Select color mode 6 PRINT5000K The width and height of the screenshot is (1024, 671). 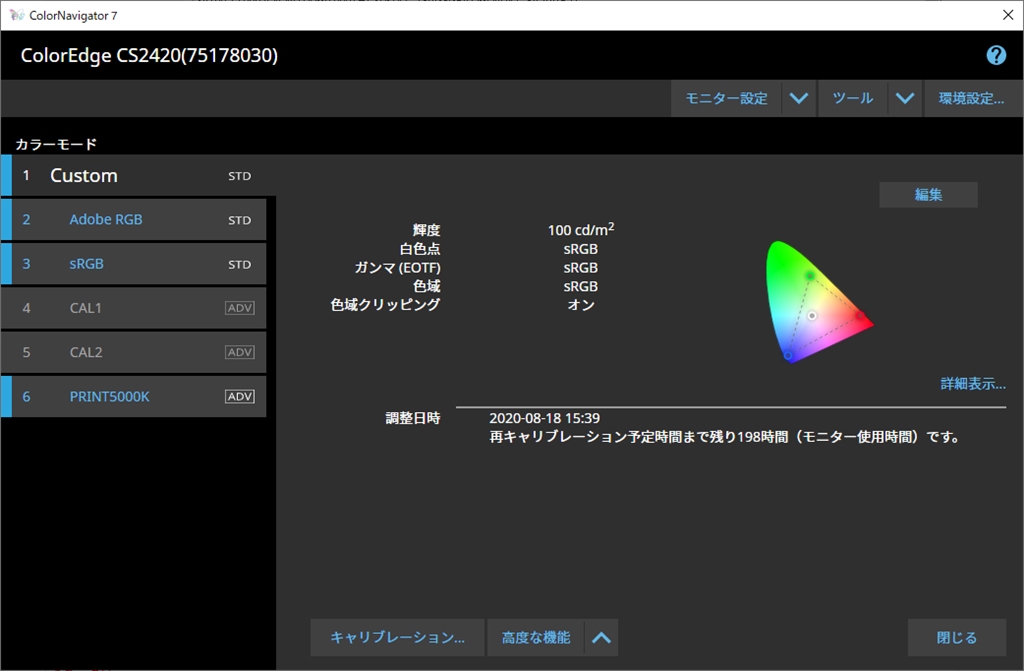[x=134, y=397]
